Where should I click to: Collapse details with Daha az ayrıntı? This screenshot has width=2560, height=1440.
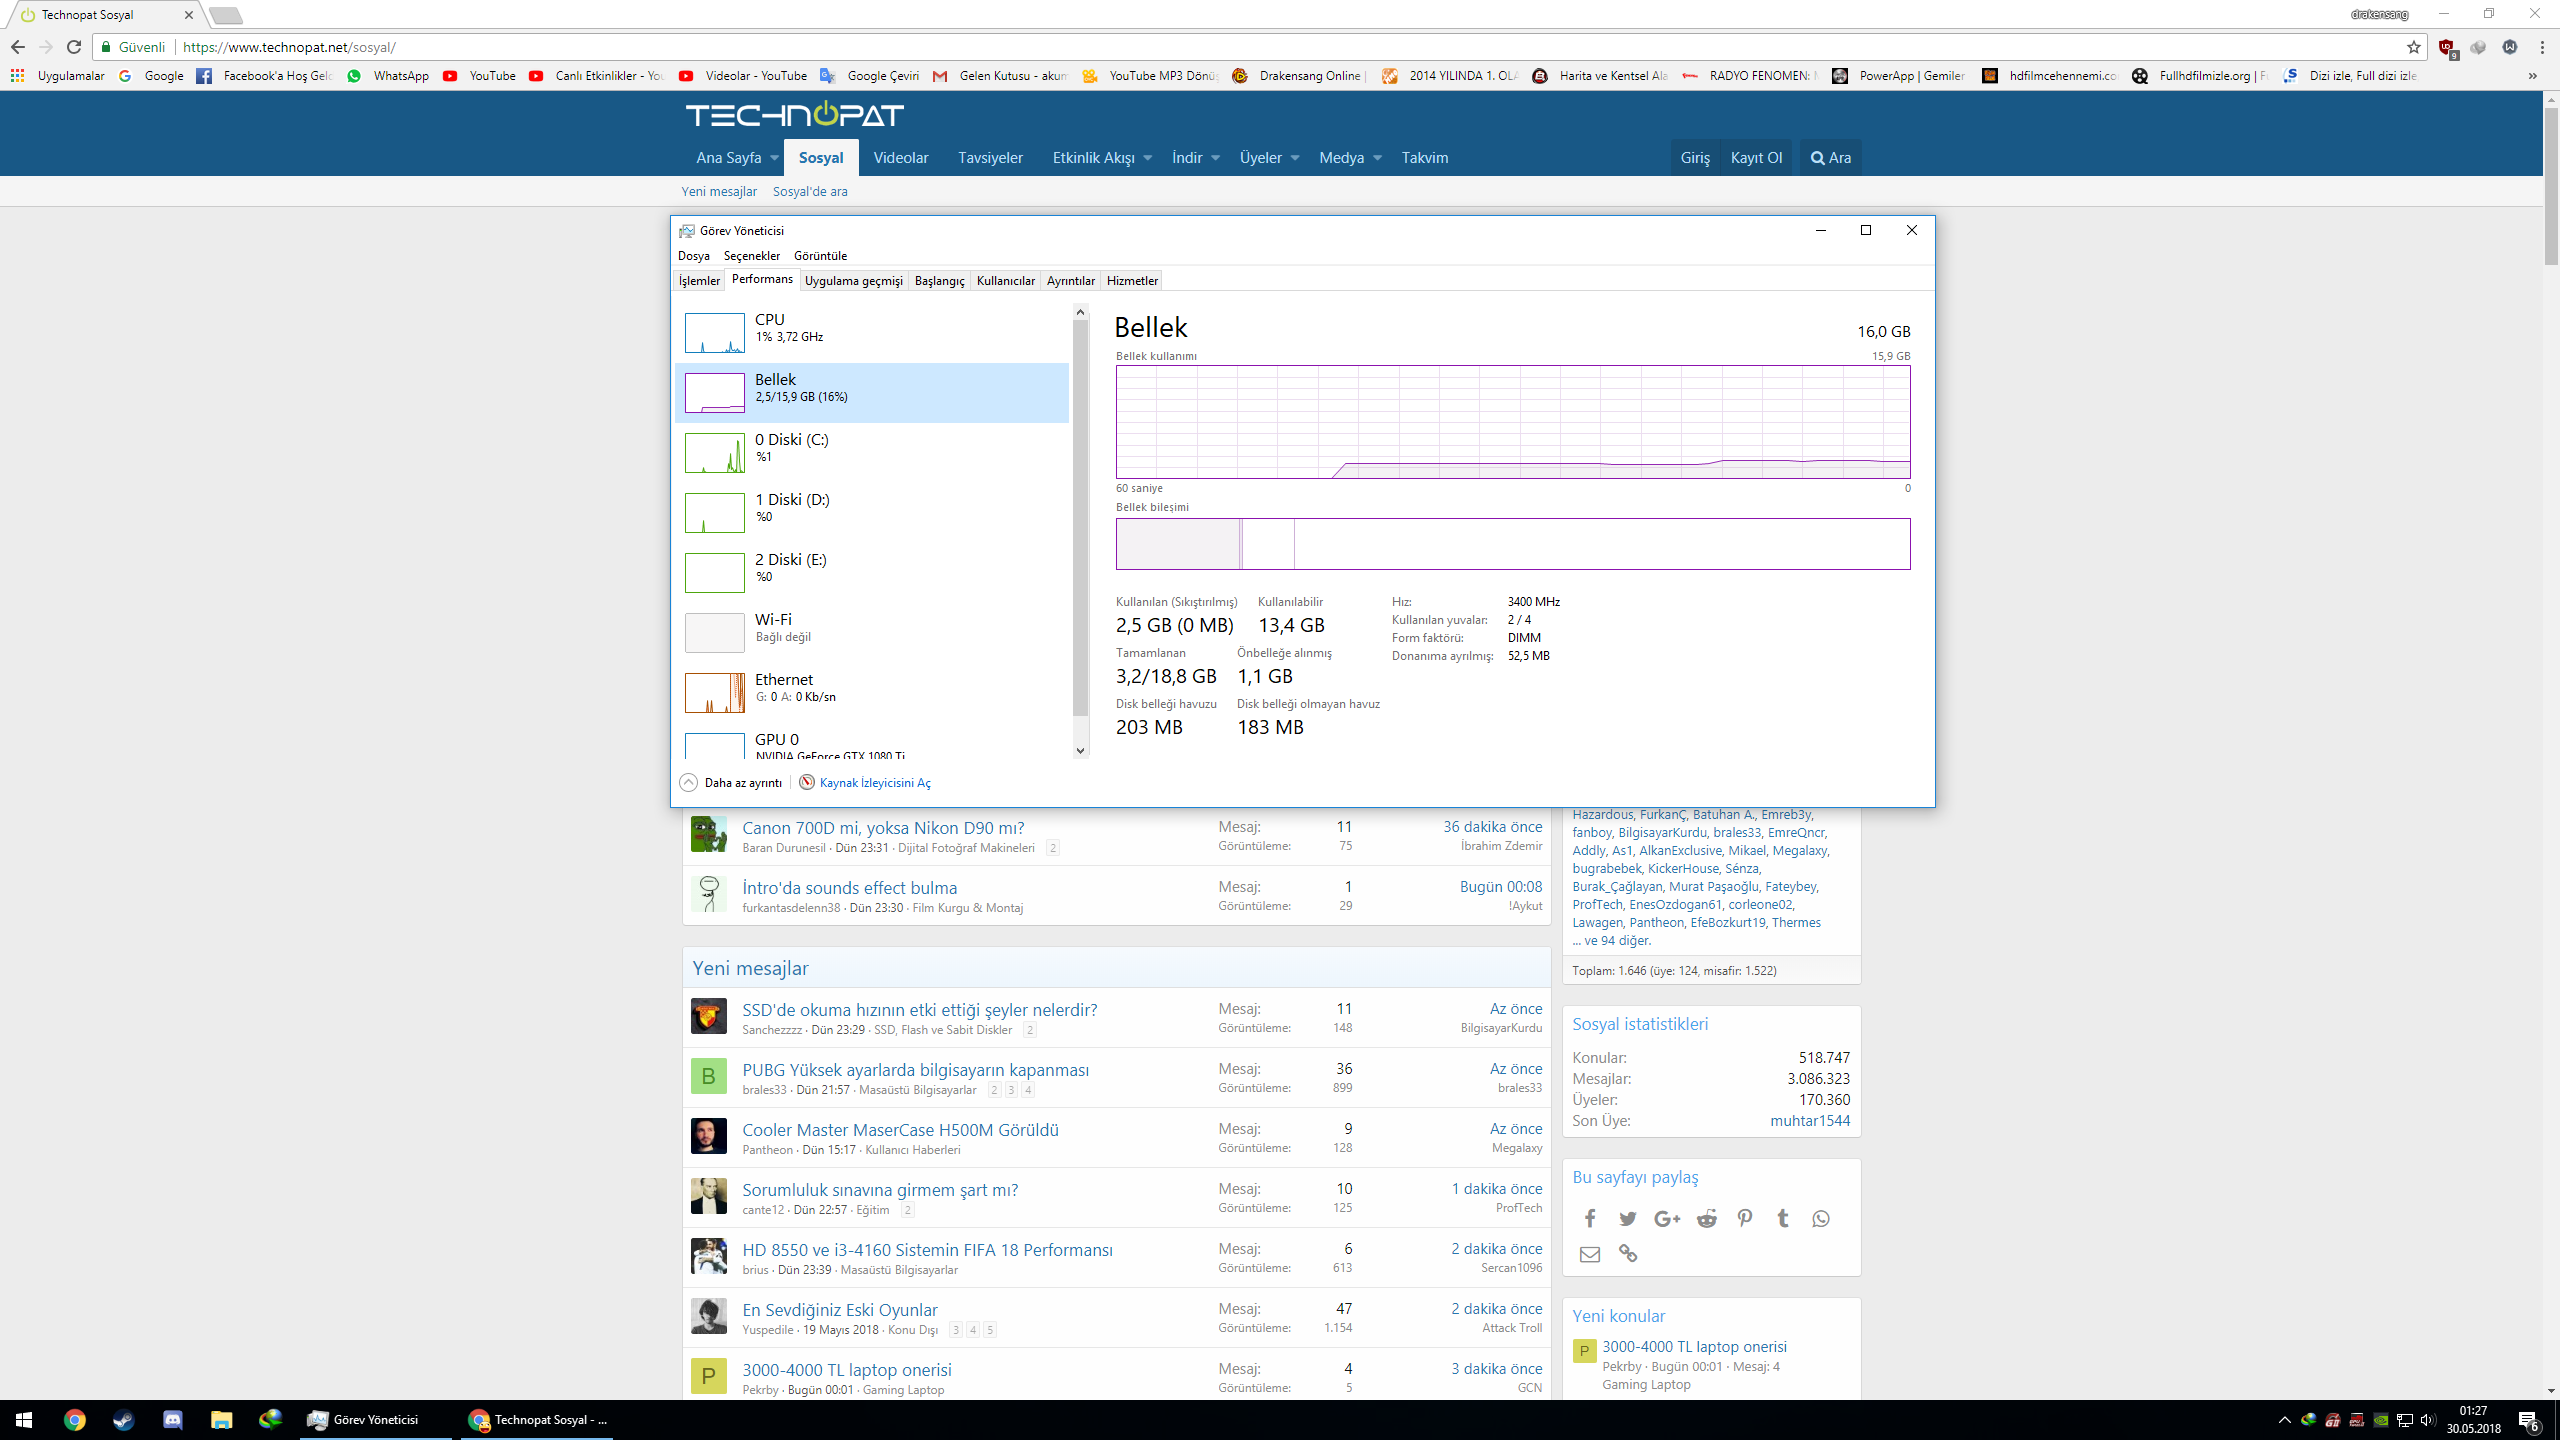point(731,782)
